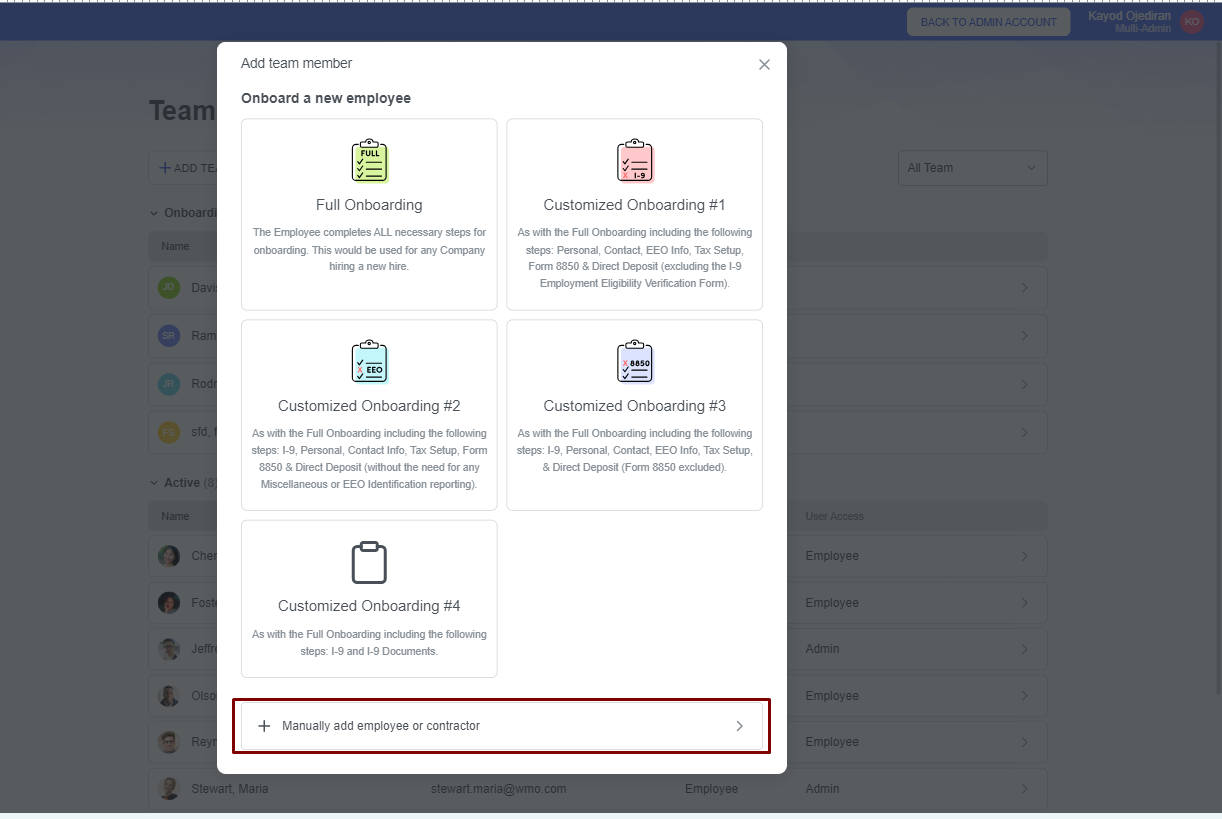
Task: Close the Add team member dialog
Action: point(764,64)
